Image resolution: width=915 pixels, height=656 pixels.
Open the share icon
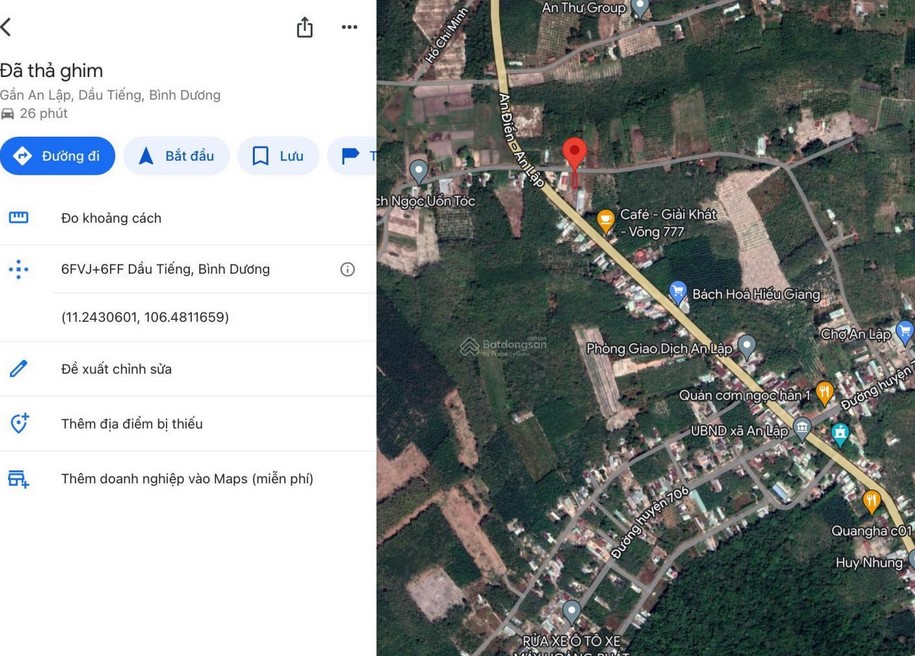pyautogui.click(x=305, y=27)
